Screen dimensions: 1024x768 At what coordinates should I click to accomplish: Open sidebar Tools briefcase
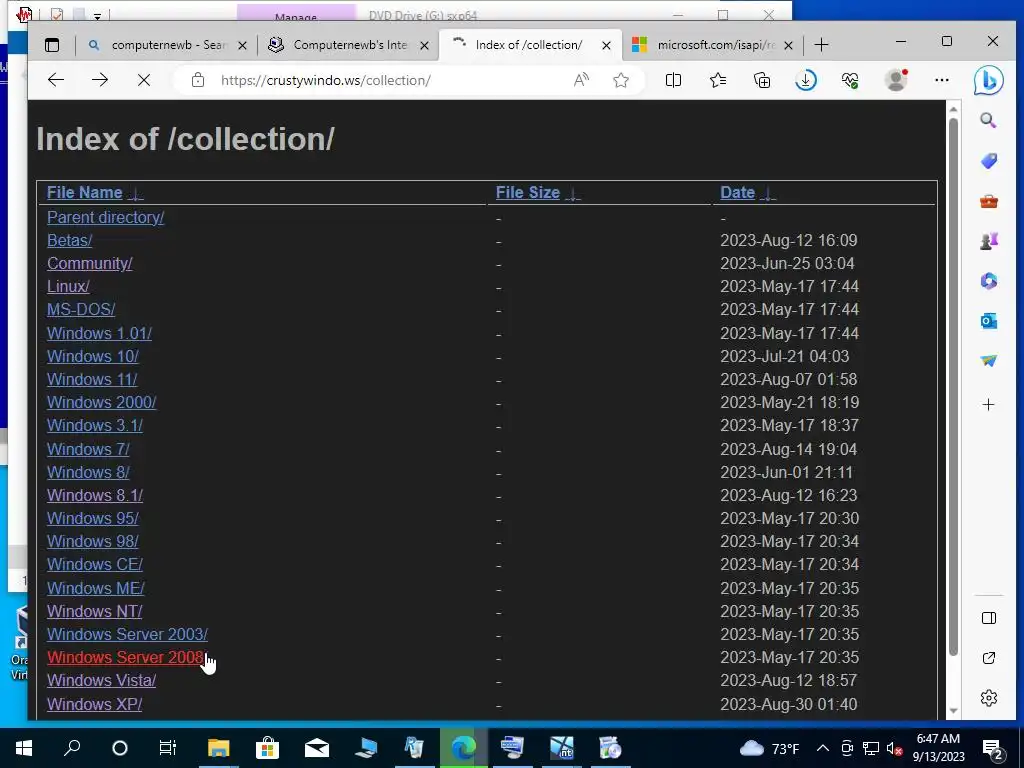pos(989,201)
